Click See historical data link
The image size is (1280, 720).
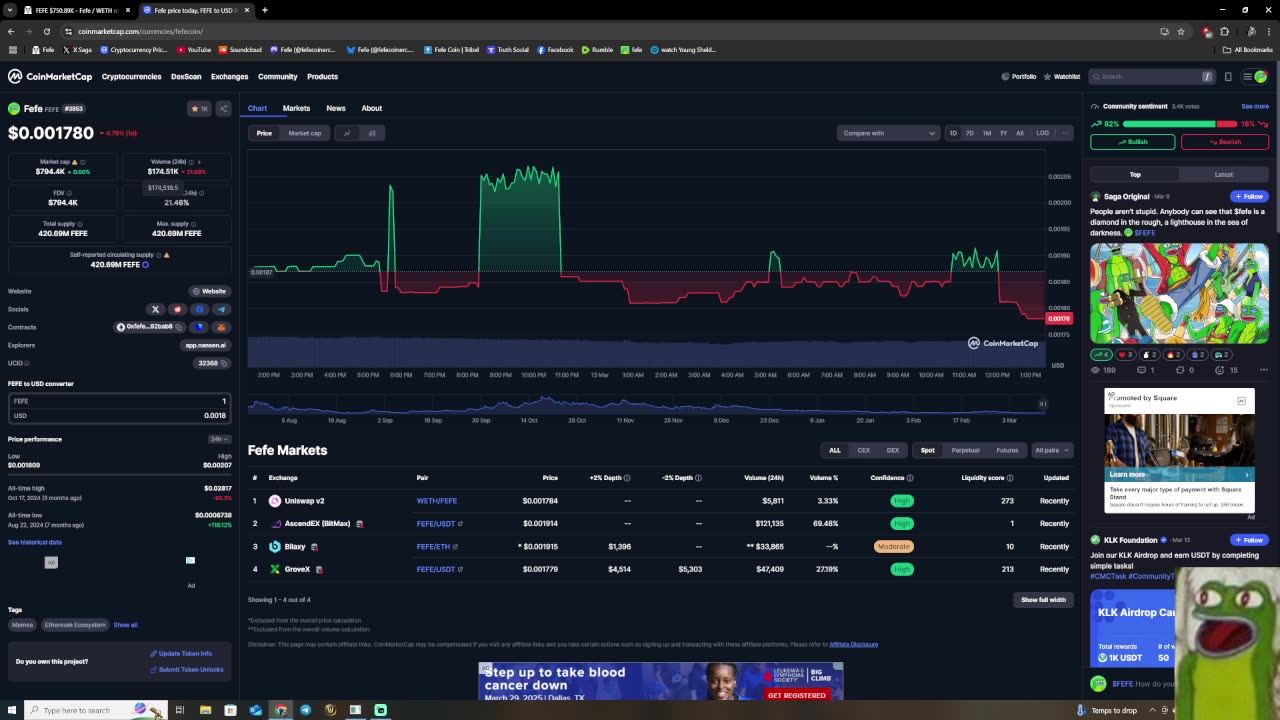pos(35,542)
